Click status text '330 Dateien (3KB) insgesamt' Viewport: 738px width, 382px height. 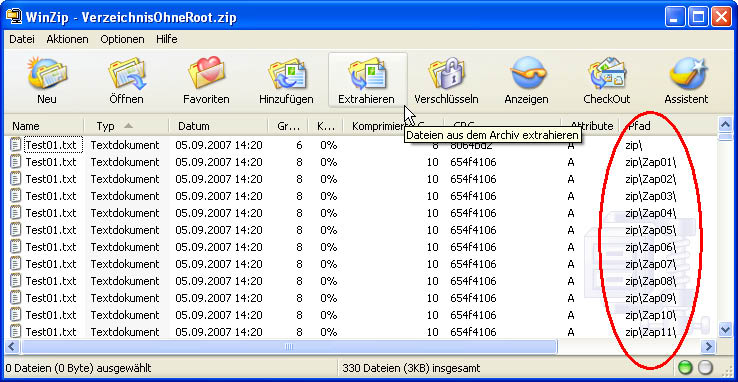[x=411, y=367]
